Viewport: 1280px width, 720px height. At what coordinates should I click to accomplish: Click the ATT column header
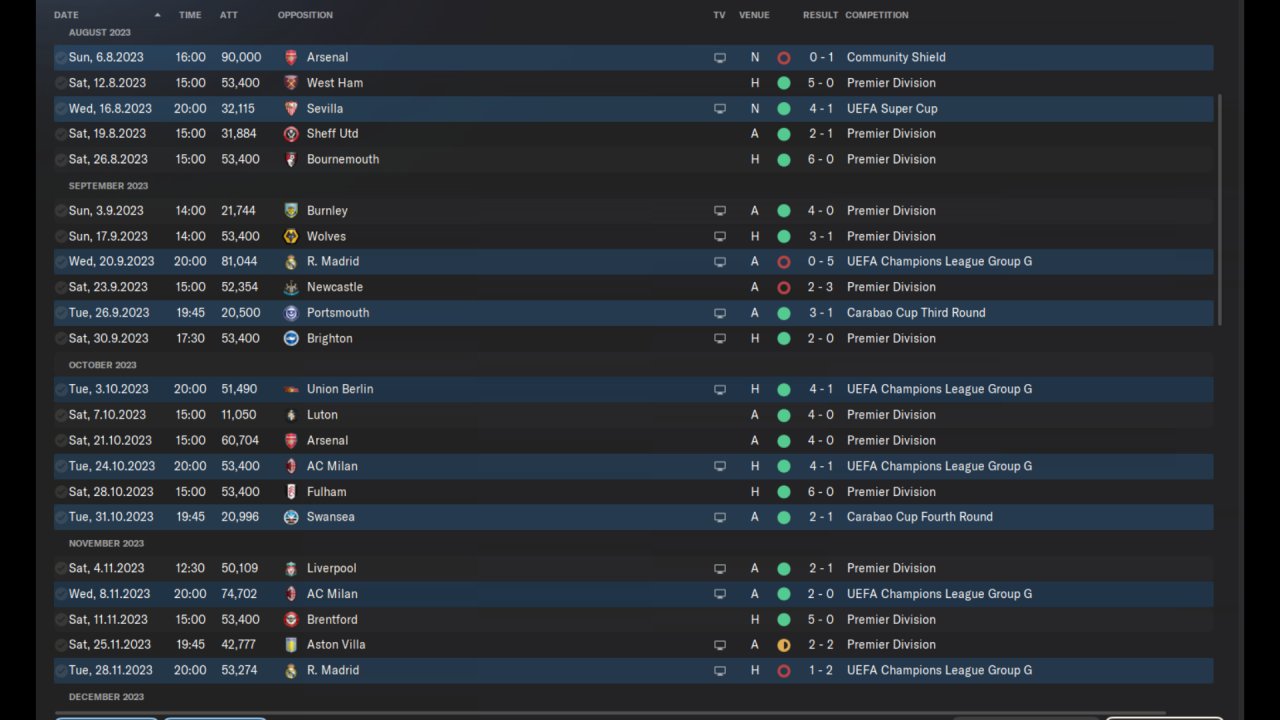[x=229, y=15]
